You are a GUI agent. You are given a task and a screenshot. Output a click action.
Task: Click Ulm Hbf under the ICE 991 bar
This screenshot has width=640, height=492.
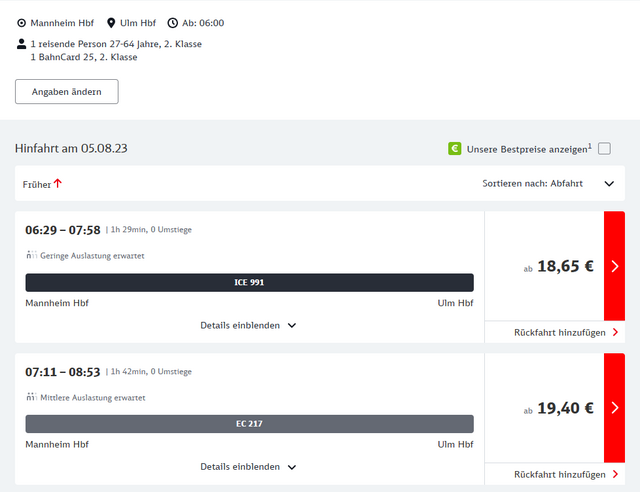pos(455,303)
